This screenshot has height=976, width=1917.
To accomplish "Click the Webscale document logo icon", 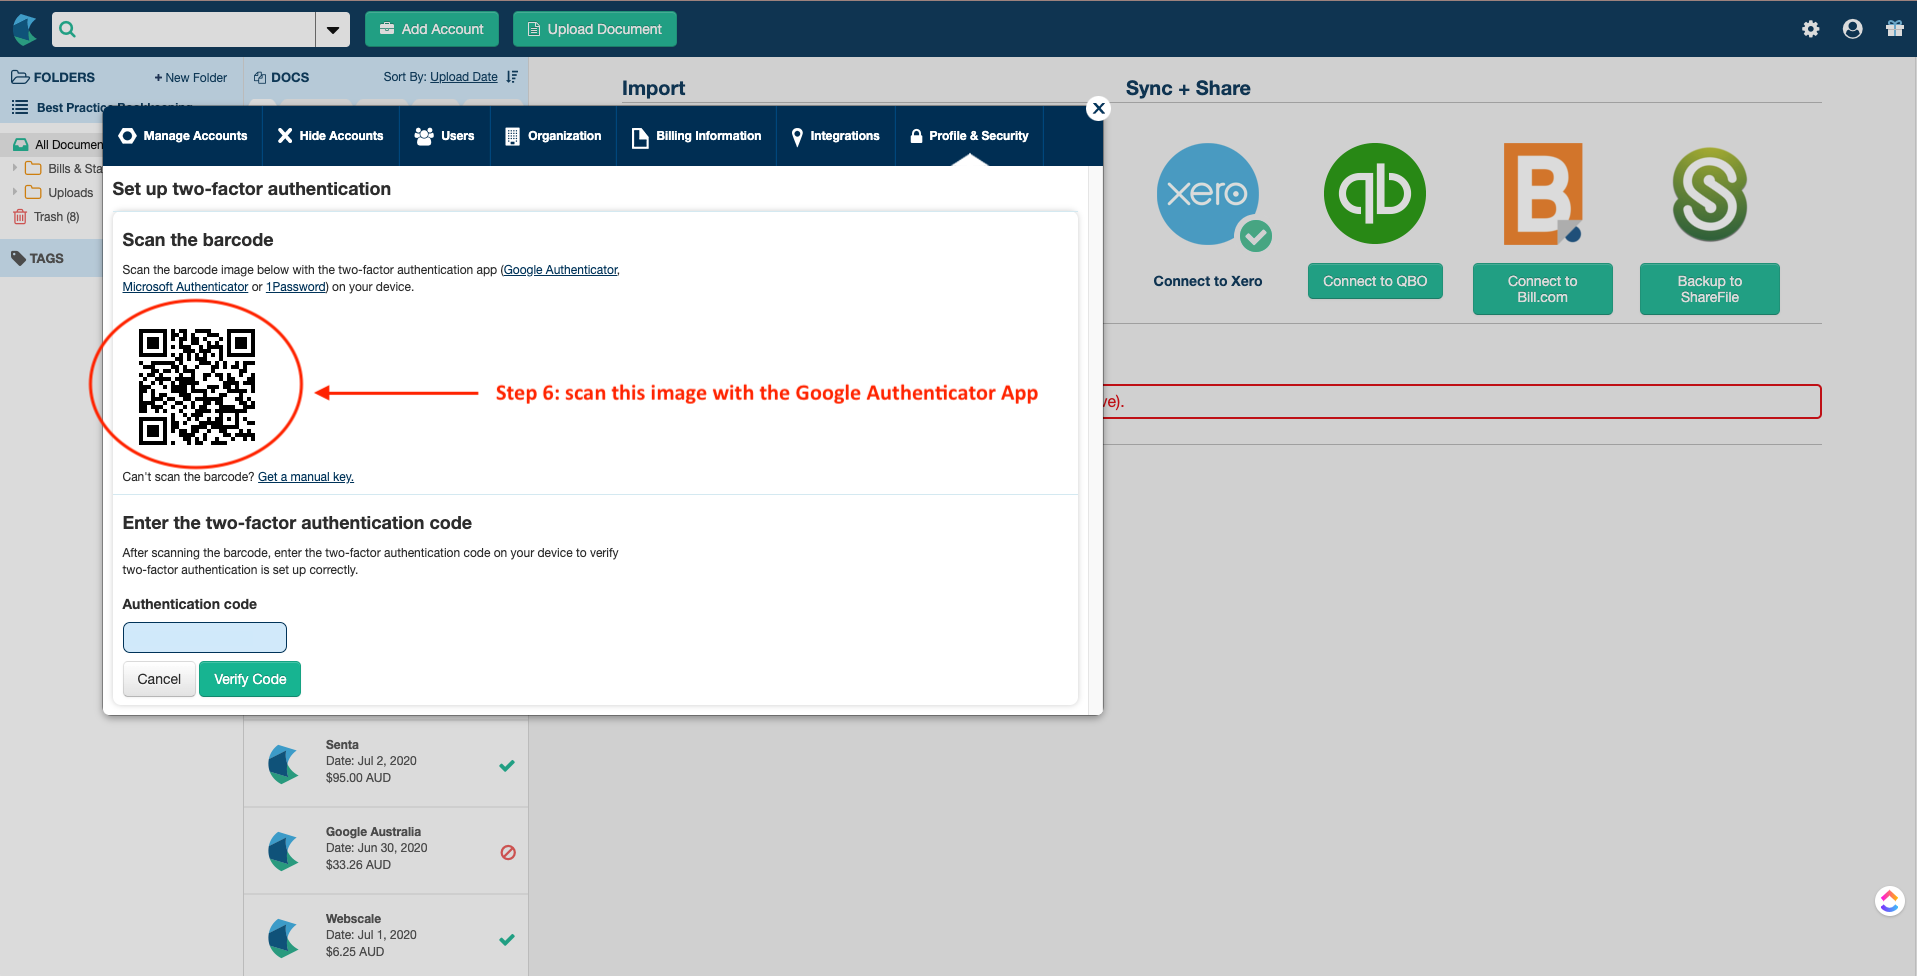I will tap(284, 938).
